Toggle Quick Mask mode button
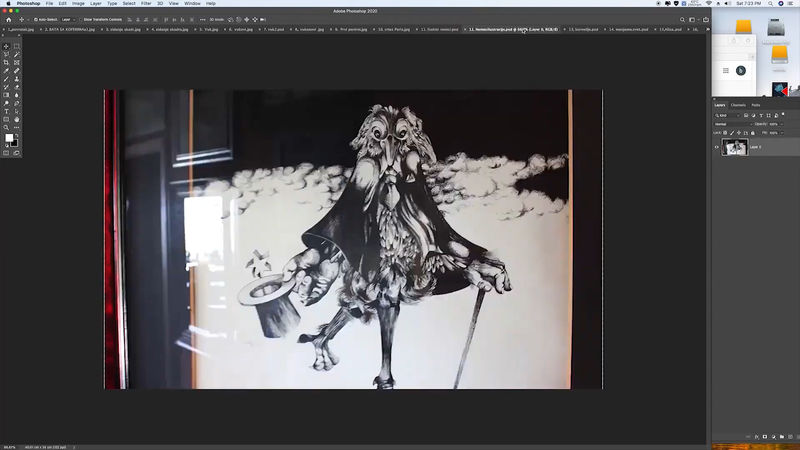The height and width of the screenshot is (450, 800). click(6, 153)
